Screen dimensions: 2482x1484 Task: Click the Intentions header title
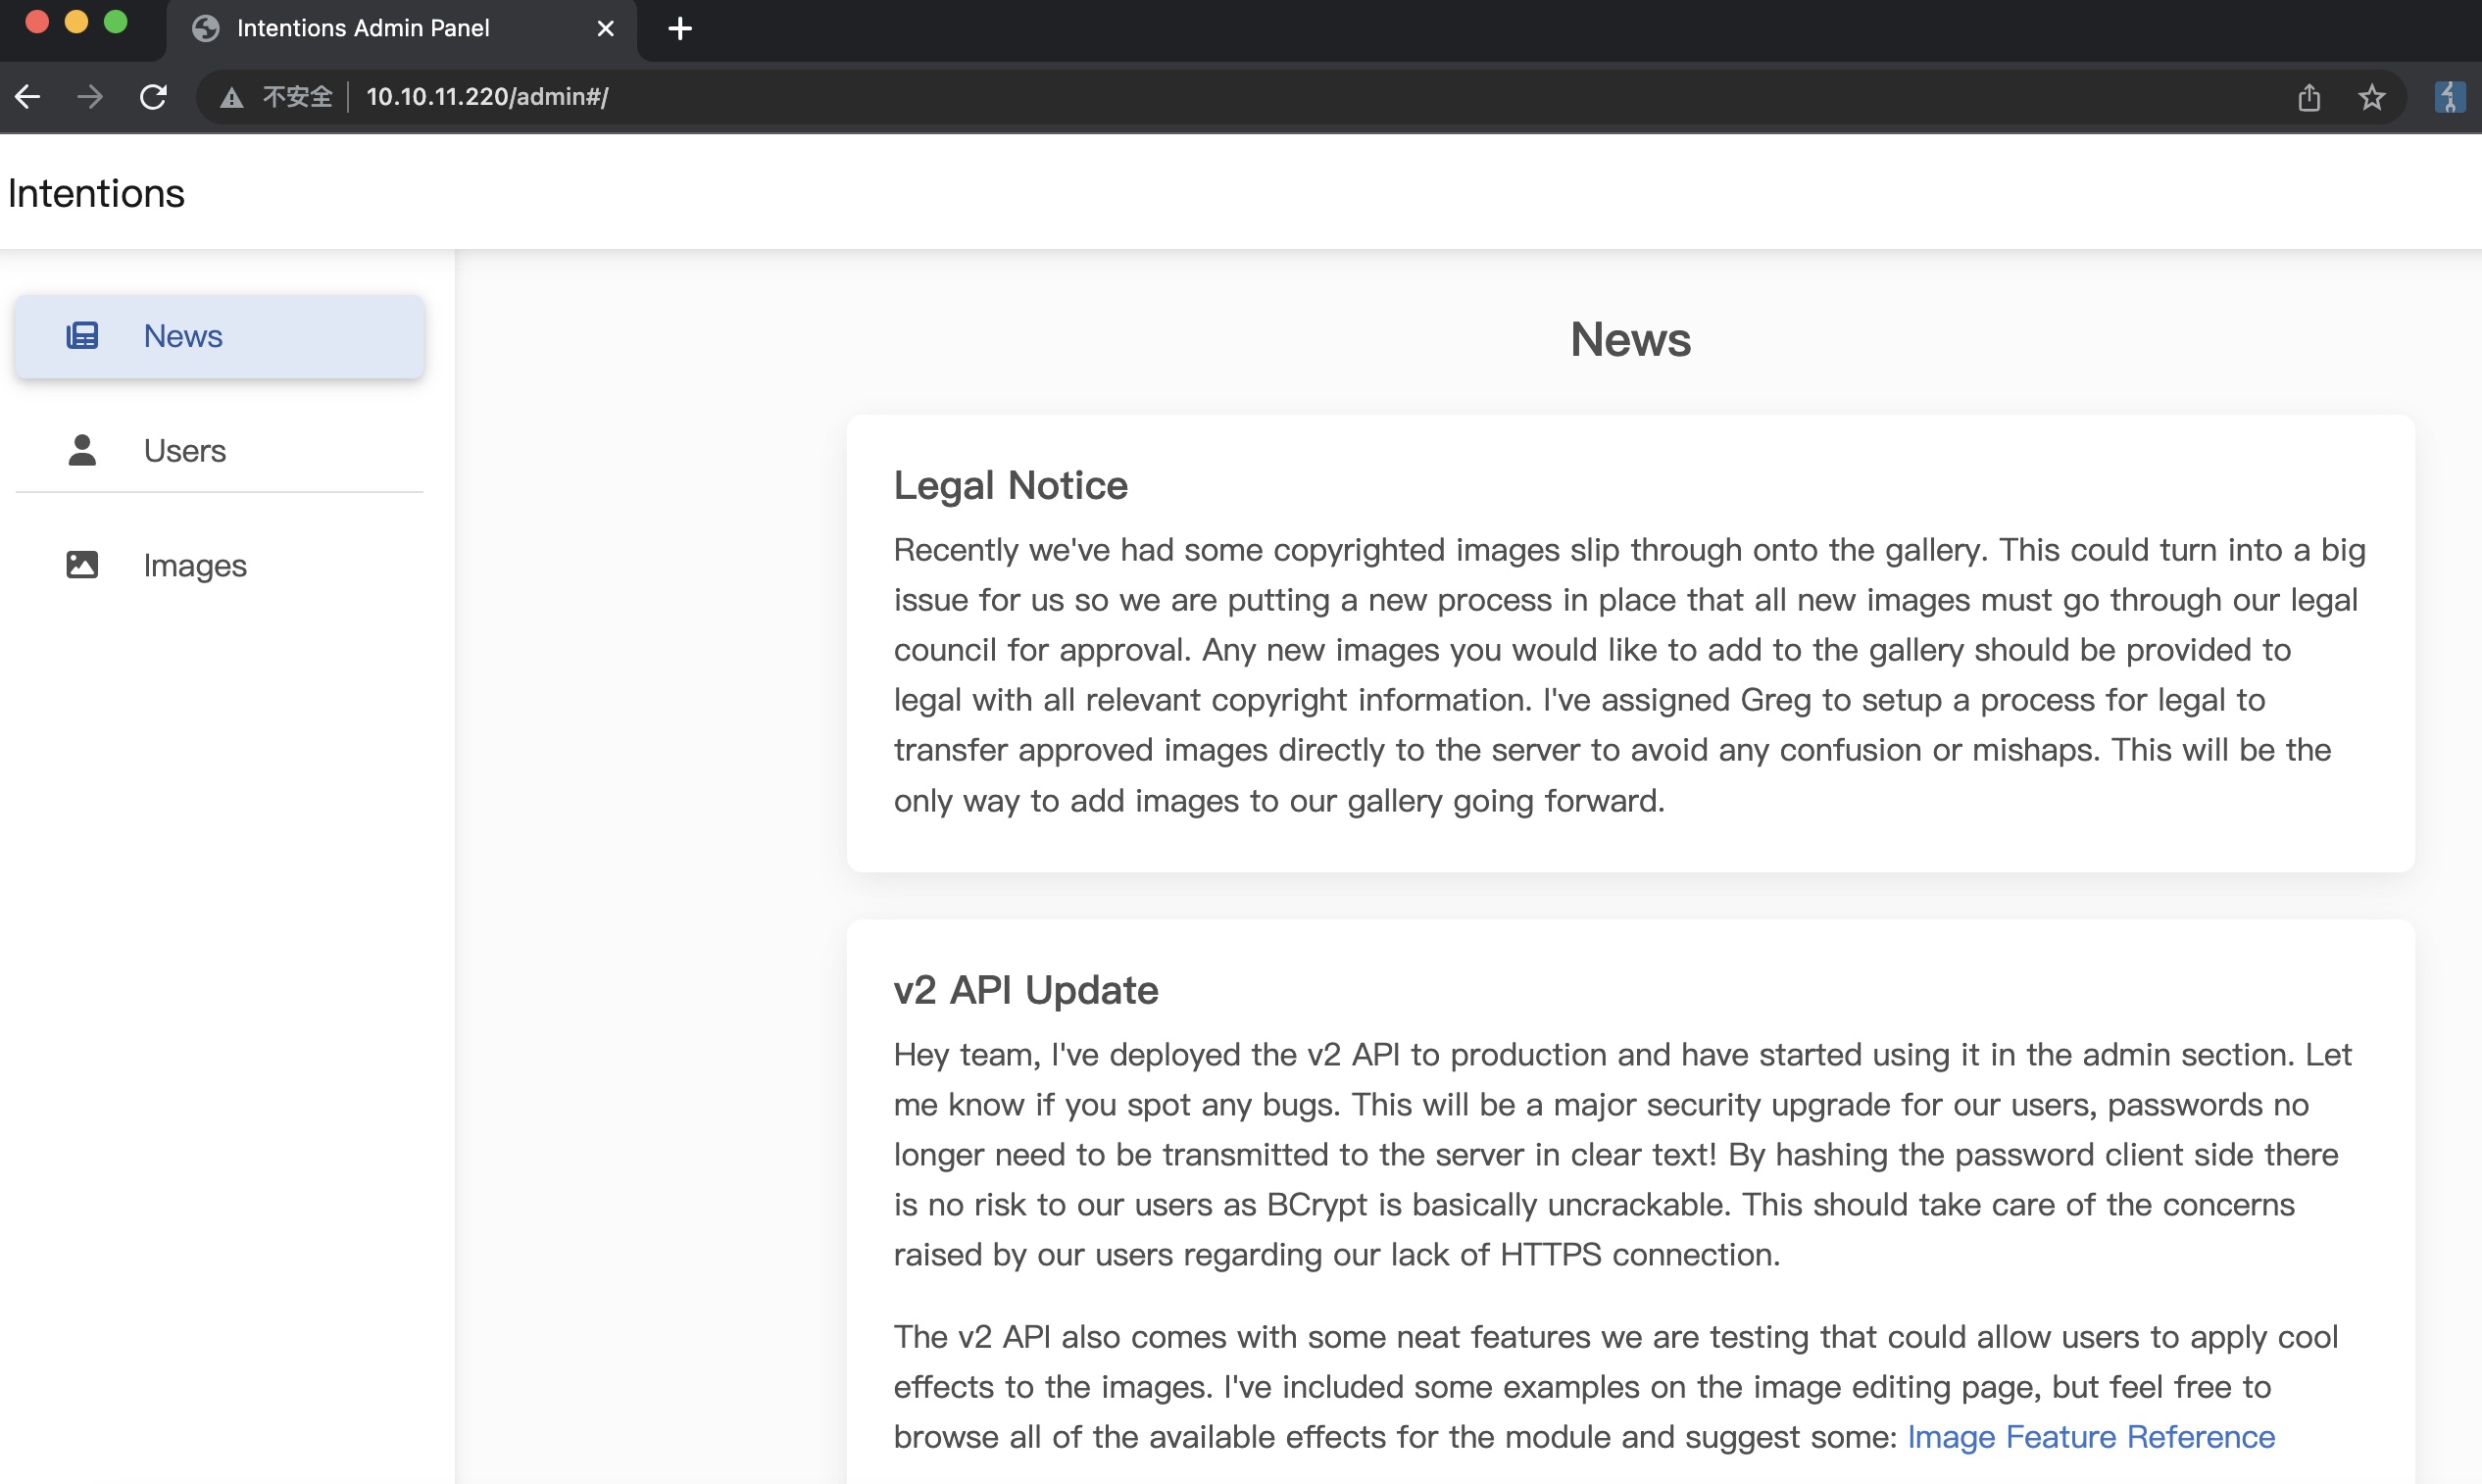[x=96, y=193]
